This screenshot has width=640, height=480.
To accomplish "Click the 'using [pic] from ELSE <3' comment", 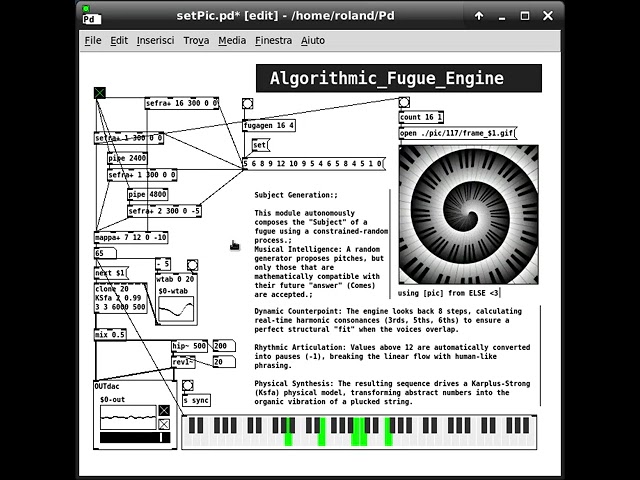I will pyautogui.click(x=449, y=293).
